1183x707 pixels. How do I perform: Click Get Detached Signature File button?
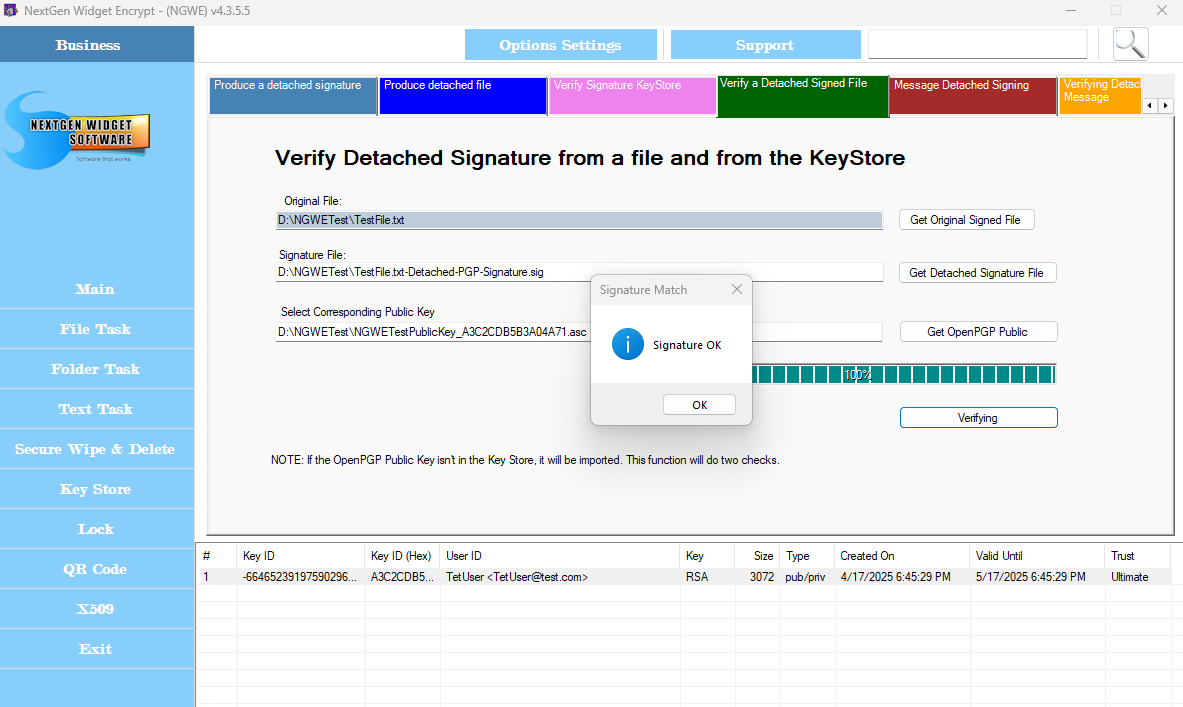[x=977, y=272]
